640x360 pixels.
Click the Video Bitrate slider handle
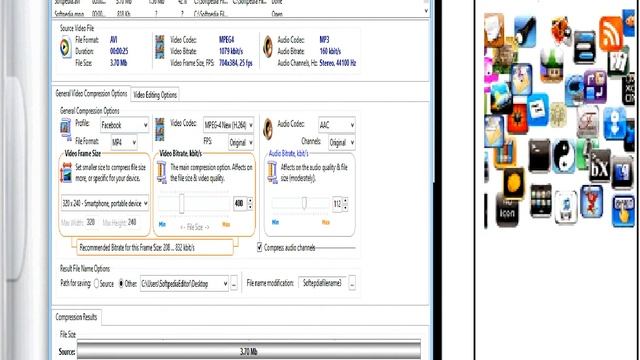coord(182,203)
